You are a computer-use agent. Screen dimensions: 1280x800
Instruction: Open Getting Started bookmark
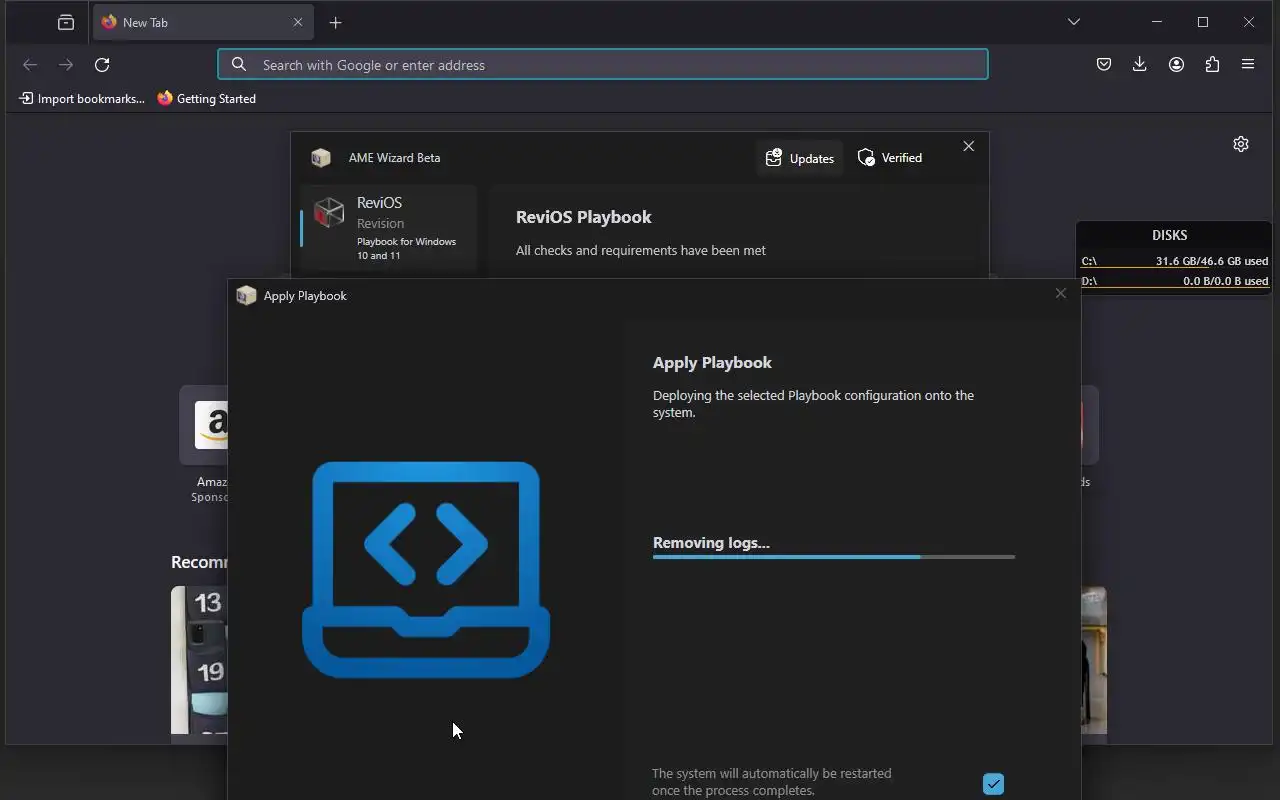click(x=207, y=98)
